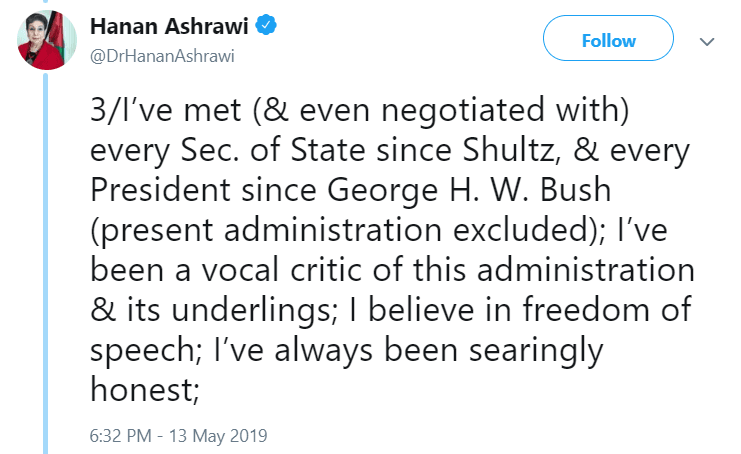Click 'Sec. of State' in the tweet
Viewport: 741px width, 454px height.
point(274,150)
